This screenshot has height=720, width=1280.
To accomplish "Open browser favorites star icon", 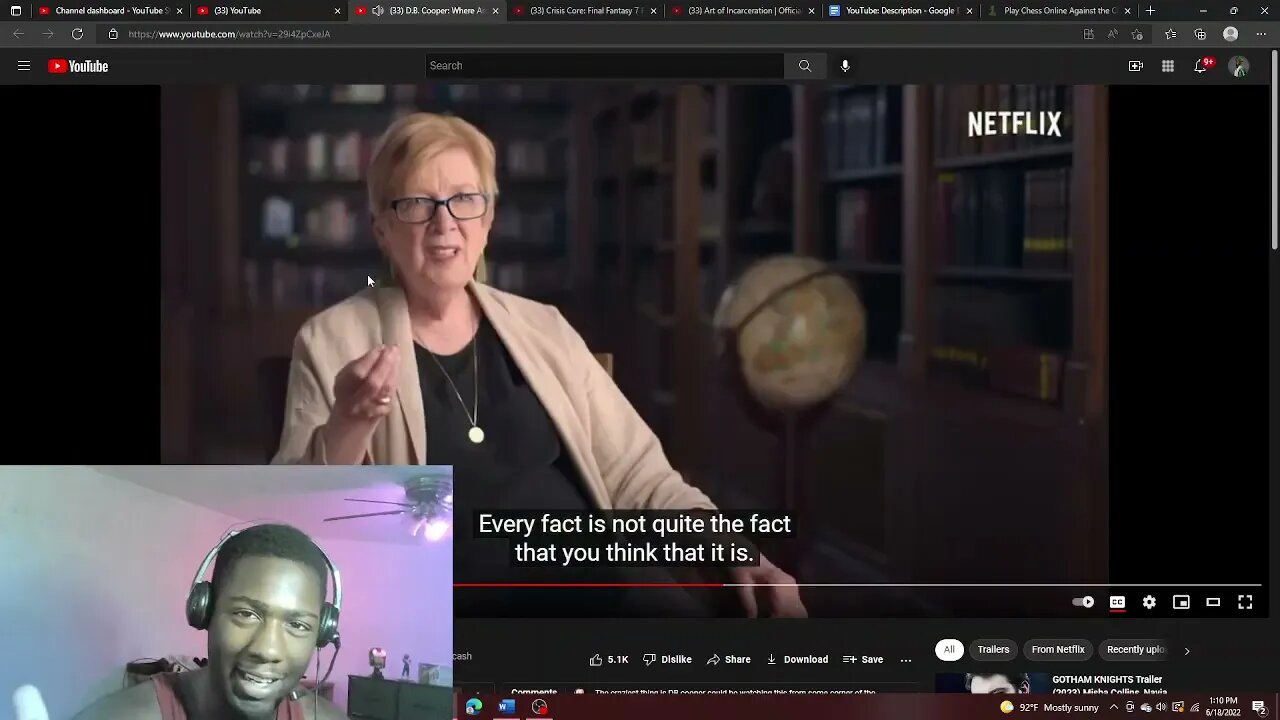I will coord(1170,34).
